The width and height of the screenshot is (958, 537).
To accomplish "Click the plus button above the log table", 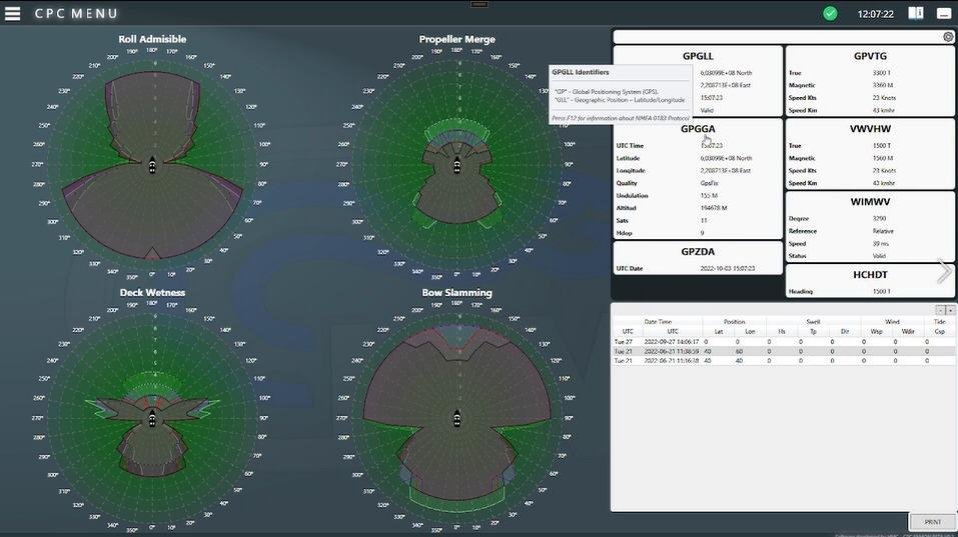I will 950,310.
